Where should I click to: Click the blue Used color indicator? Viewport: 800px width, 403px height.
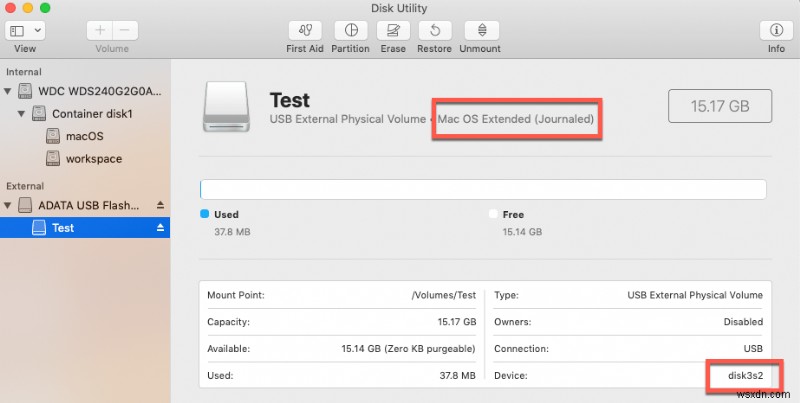[x=205, y=214]
